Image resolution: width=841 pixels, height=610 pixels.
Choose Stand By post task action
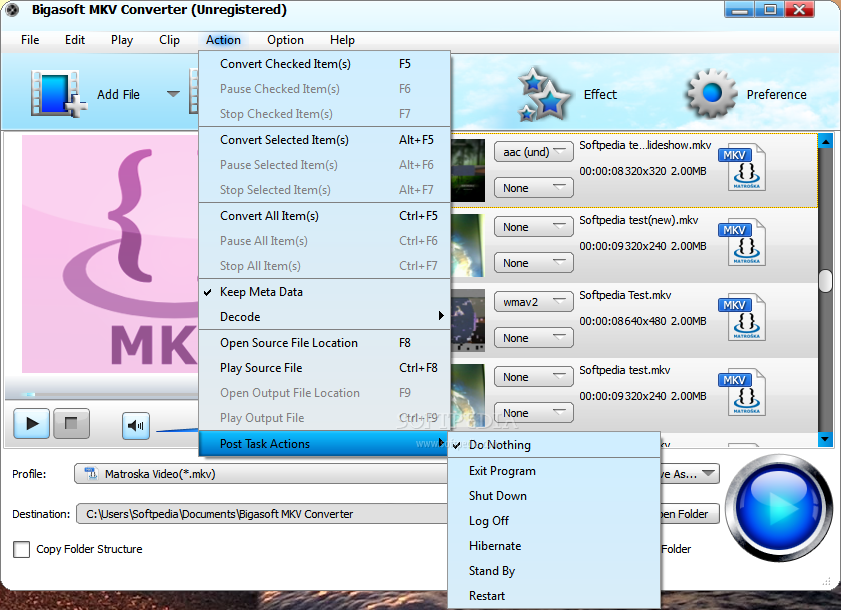tap(554, 571)
